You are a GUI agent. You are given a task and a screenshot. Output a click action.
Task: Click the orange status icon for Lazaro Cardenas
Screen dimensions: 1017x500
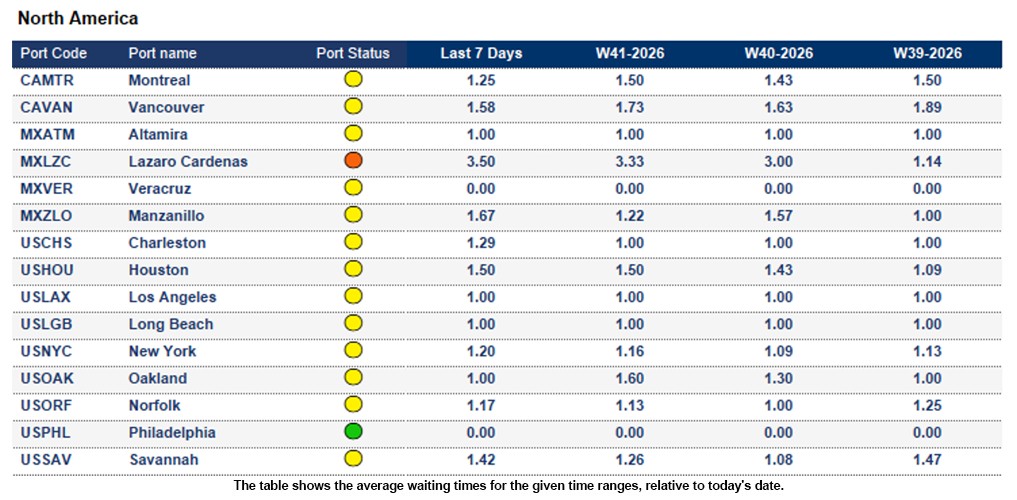pyautogui.click(x=353, y=161)
